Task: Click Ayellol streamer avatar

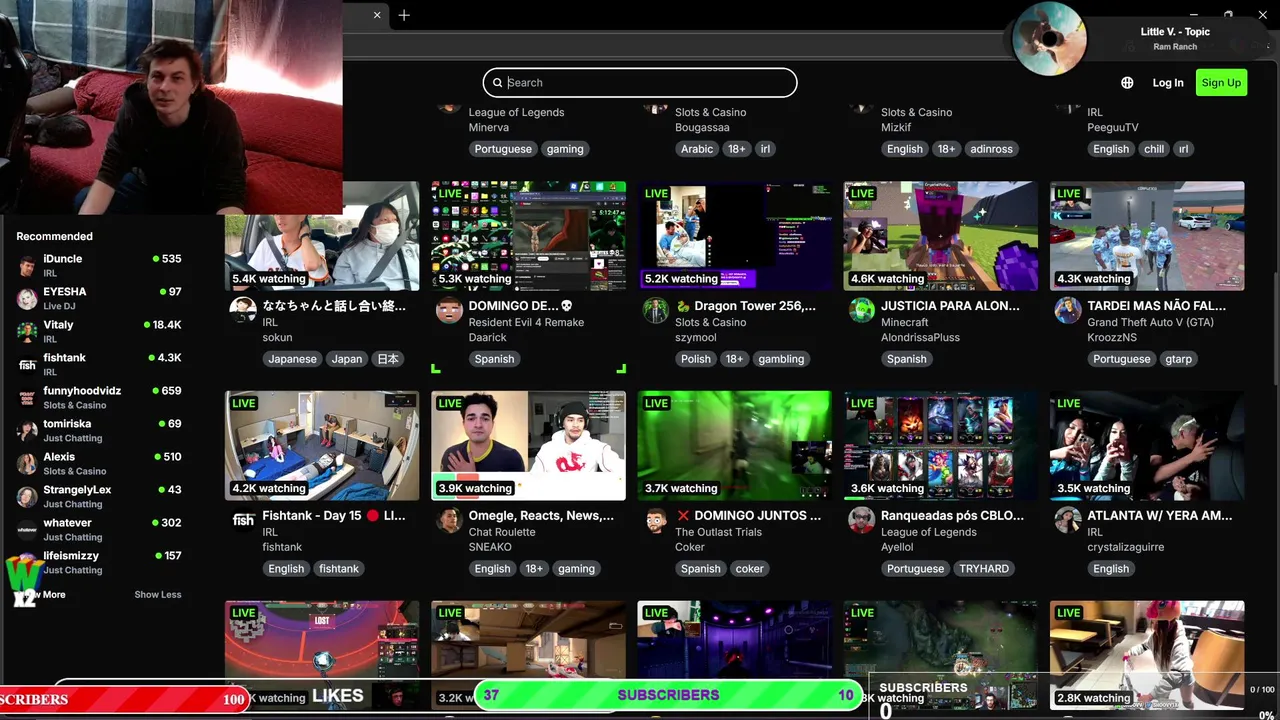Action: click(x=861, y=520)
